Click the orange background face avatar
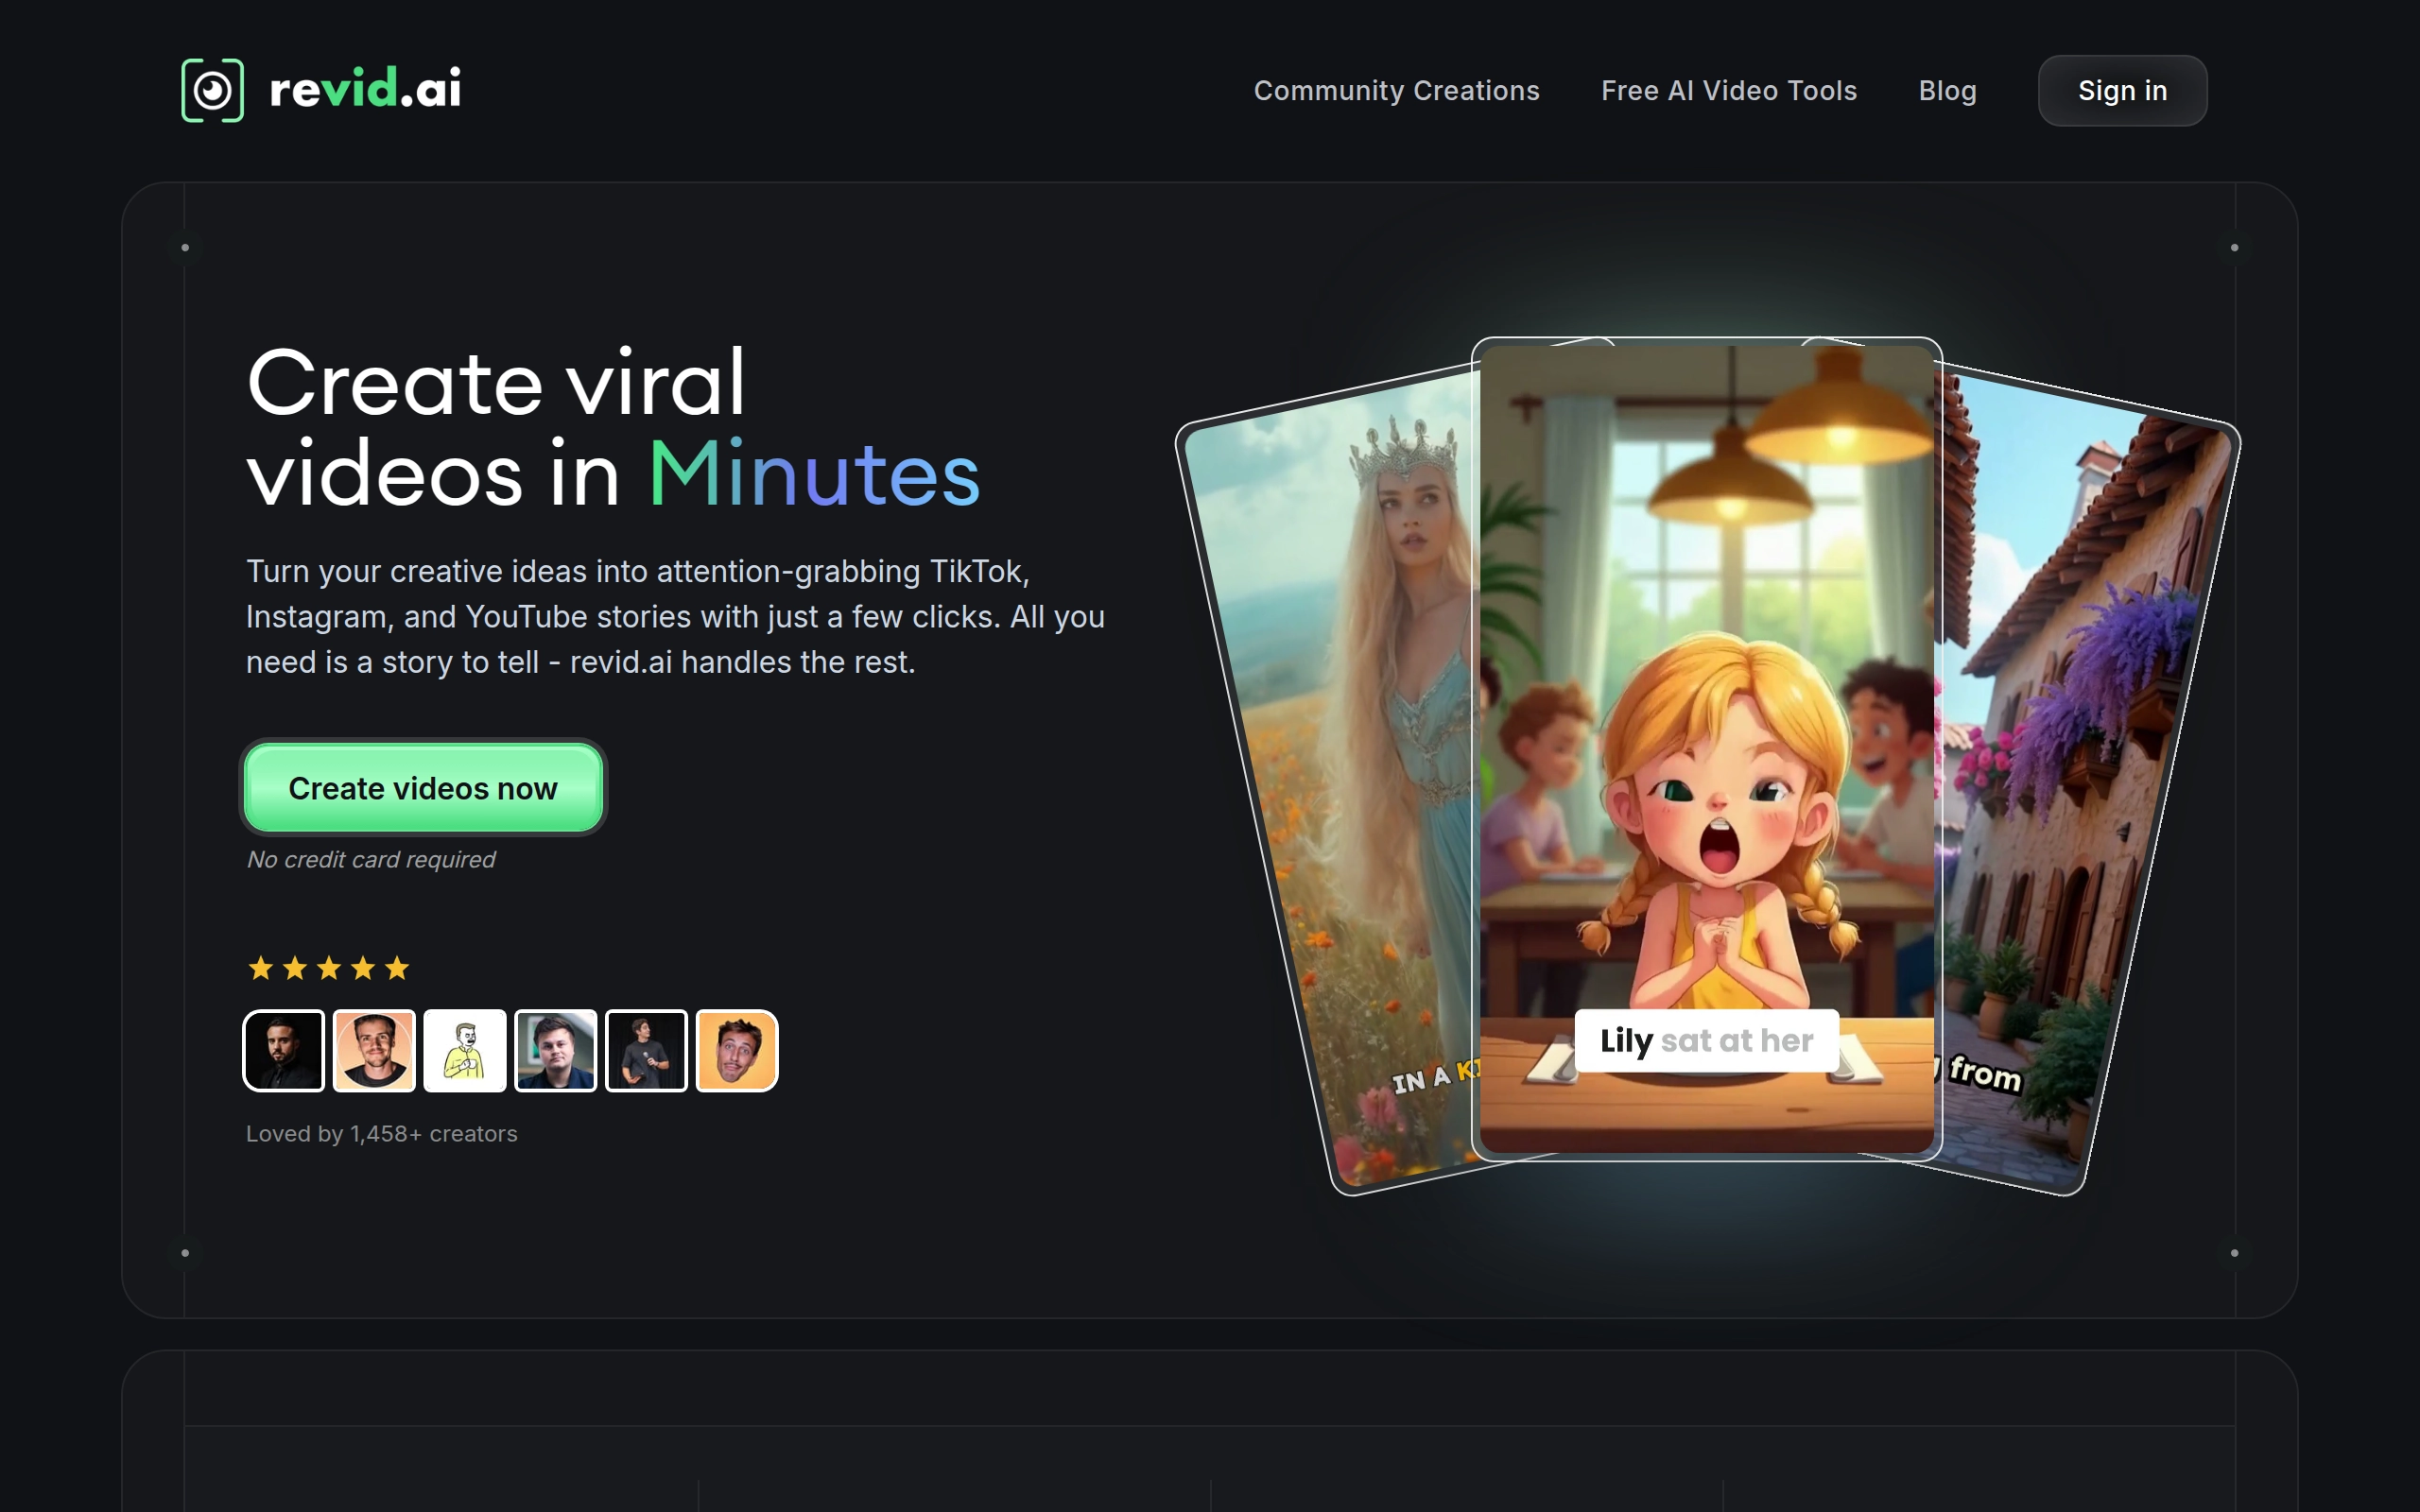Viewport: 2420px width, 1512px height. 737,1050
